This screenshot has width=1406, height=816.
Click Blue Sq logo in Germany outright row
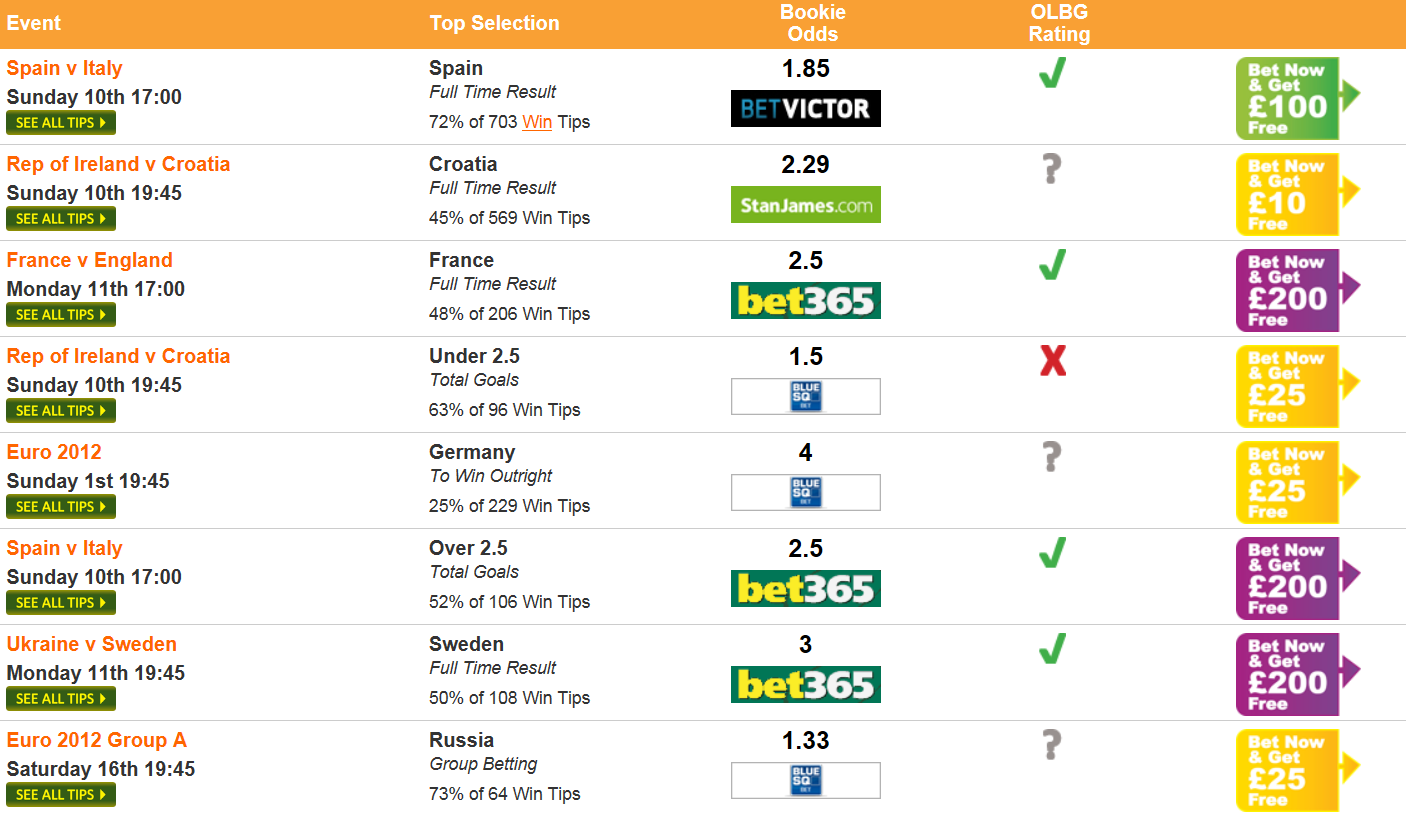click(x=805, y=492)
